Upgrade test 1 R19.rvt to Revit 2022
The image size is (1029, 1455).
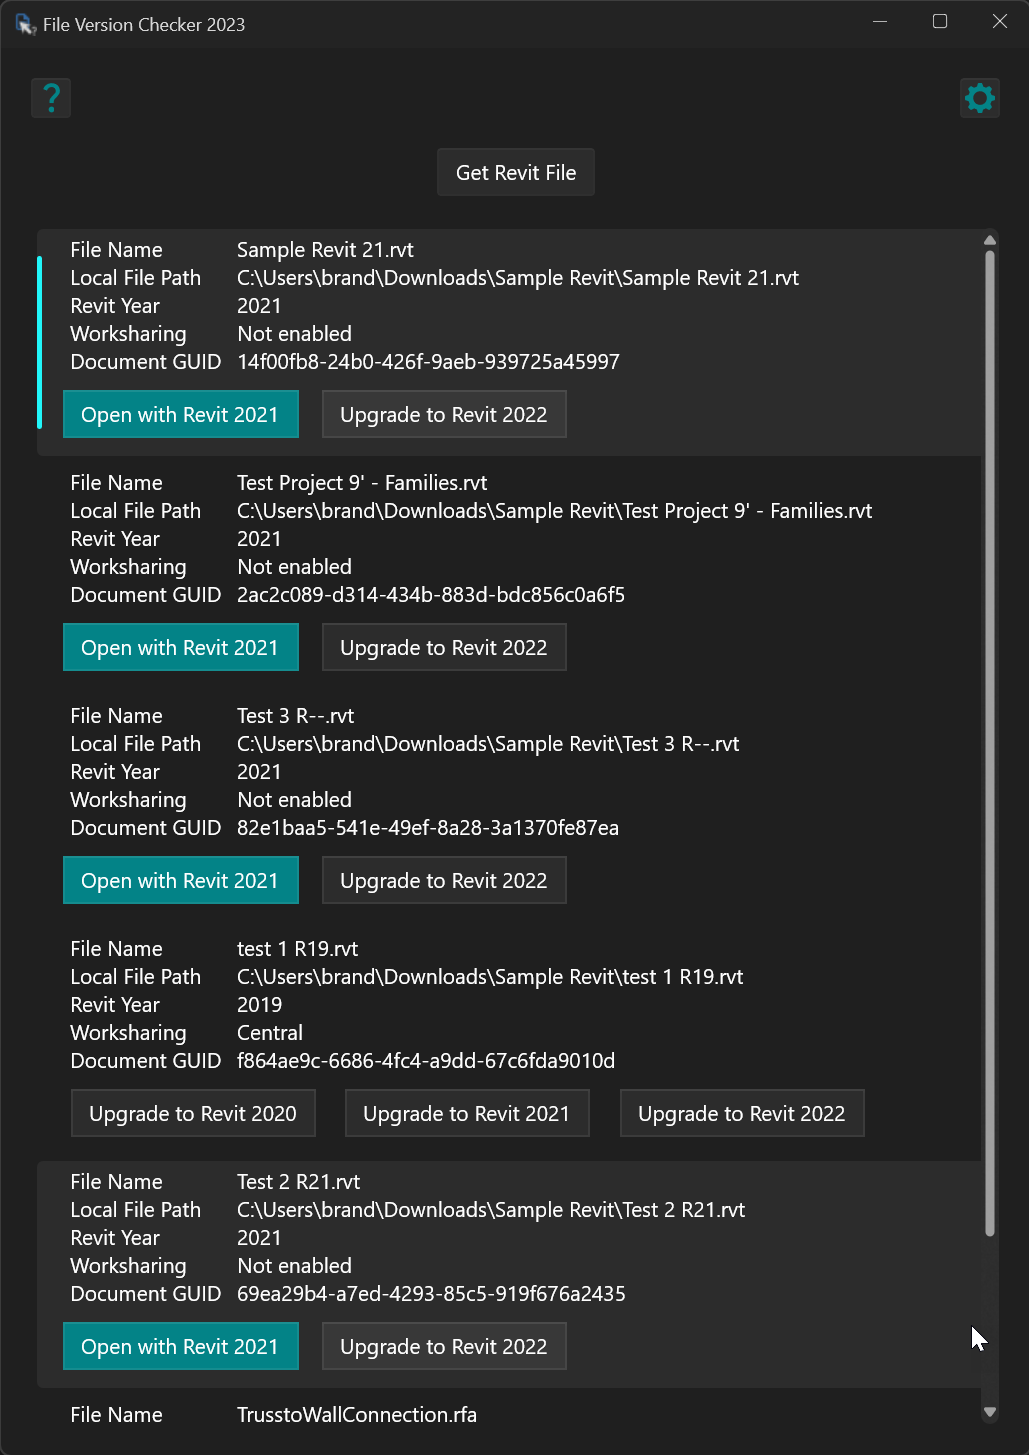pyautogui.click(x=741, y=1114)
